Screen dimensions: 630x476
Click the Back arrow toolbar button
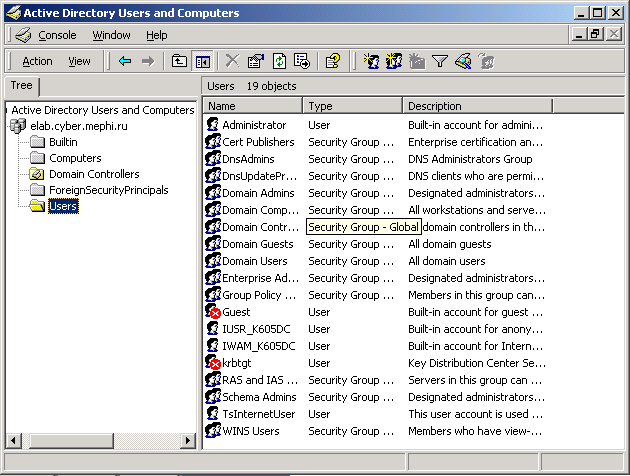pos(125,61)
